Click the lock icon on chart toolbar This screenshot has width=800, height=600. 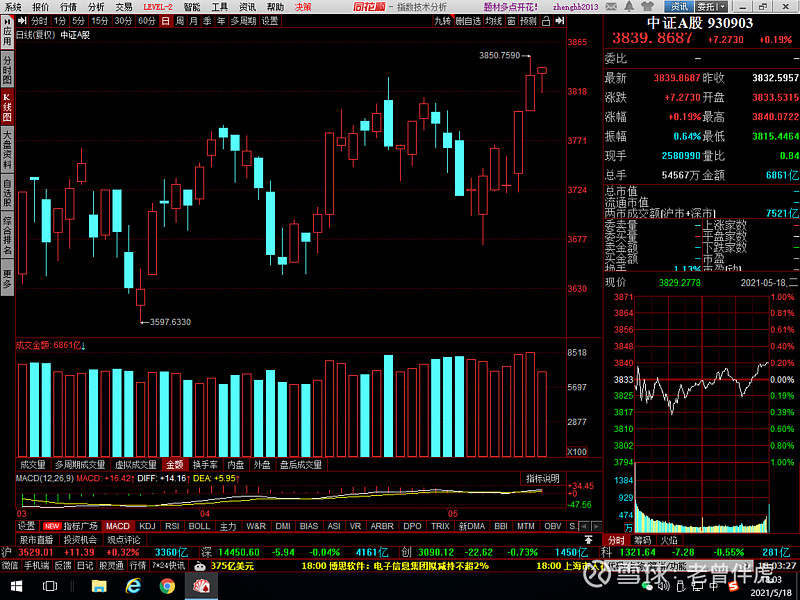point(546,21)
